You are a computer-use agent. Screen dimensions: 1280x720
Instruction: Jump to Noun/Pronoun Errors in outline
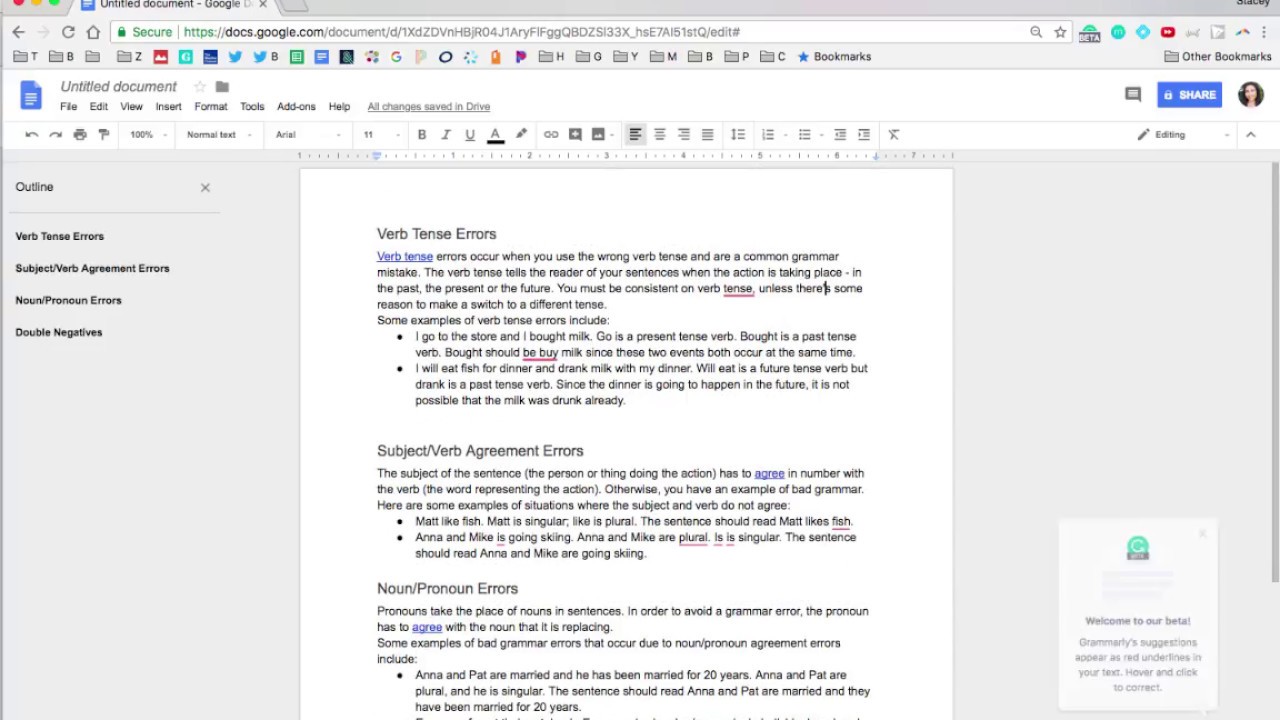(x=68, y=301)
